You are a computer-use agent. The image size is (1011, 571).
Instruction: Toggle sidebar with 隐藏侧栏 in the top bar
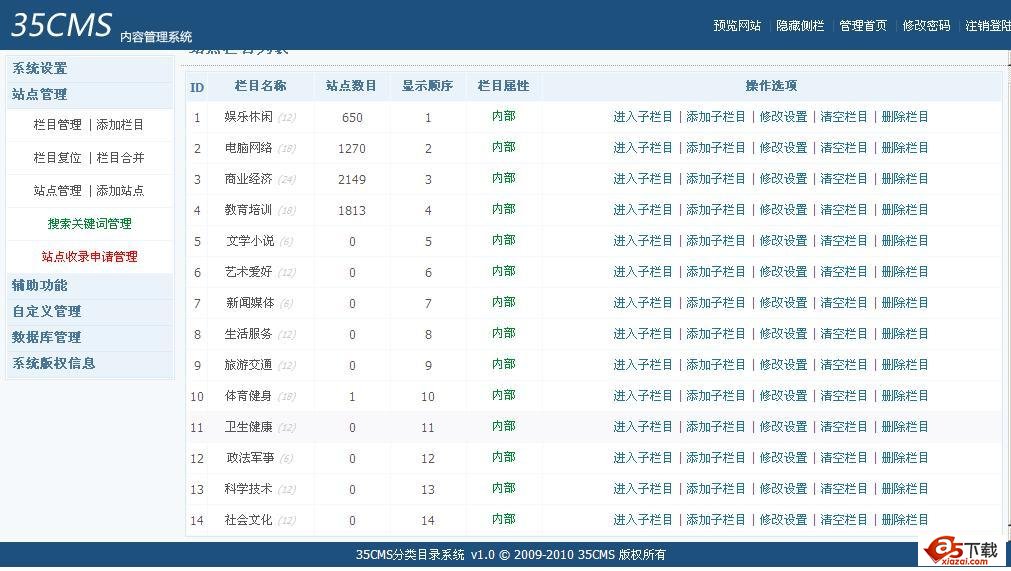point(800,26)
